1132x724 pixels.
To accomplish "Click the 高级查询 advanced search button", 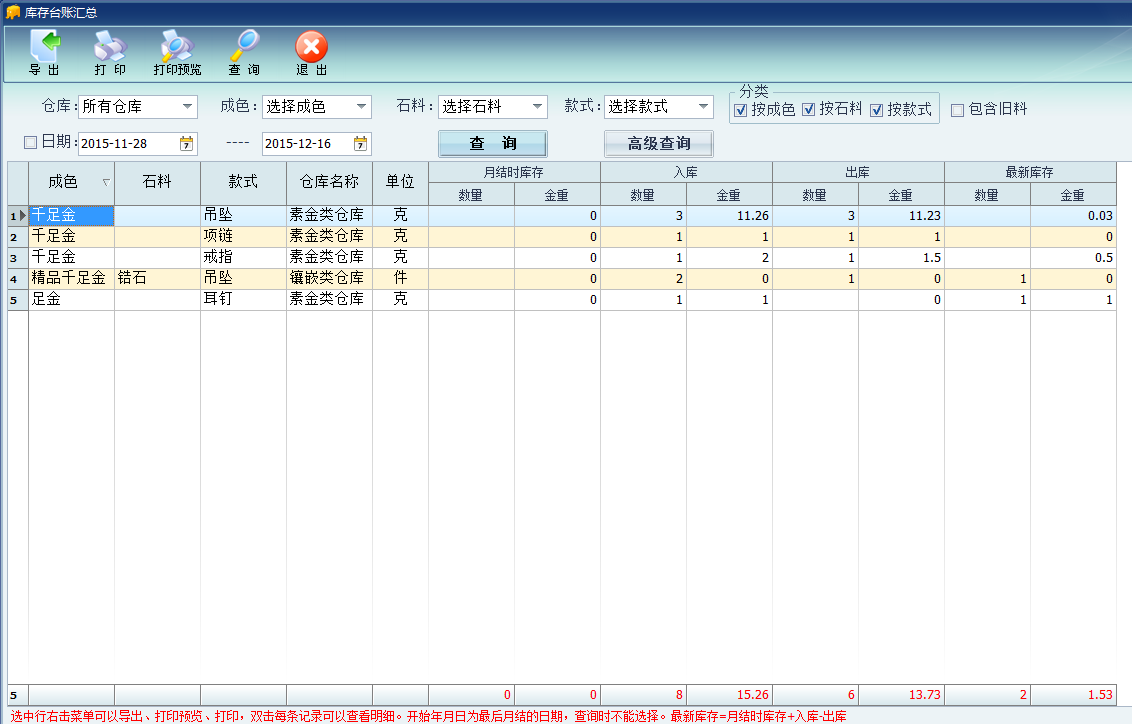I will tap(658, 144).
